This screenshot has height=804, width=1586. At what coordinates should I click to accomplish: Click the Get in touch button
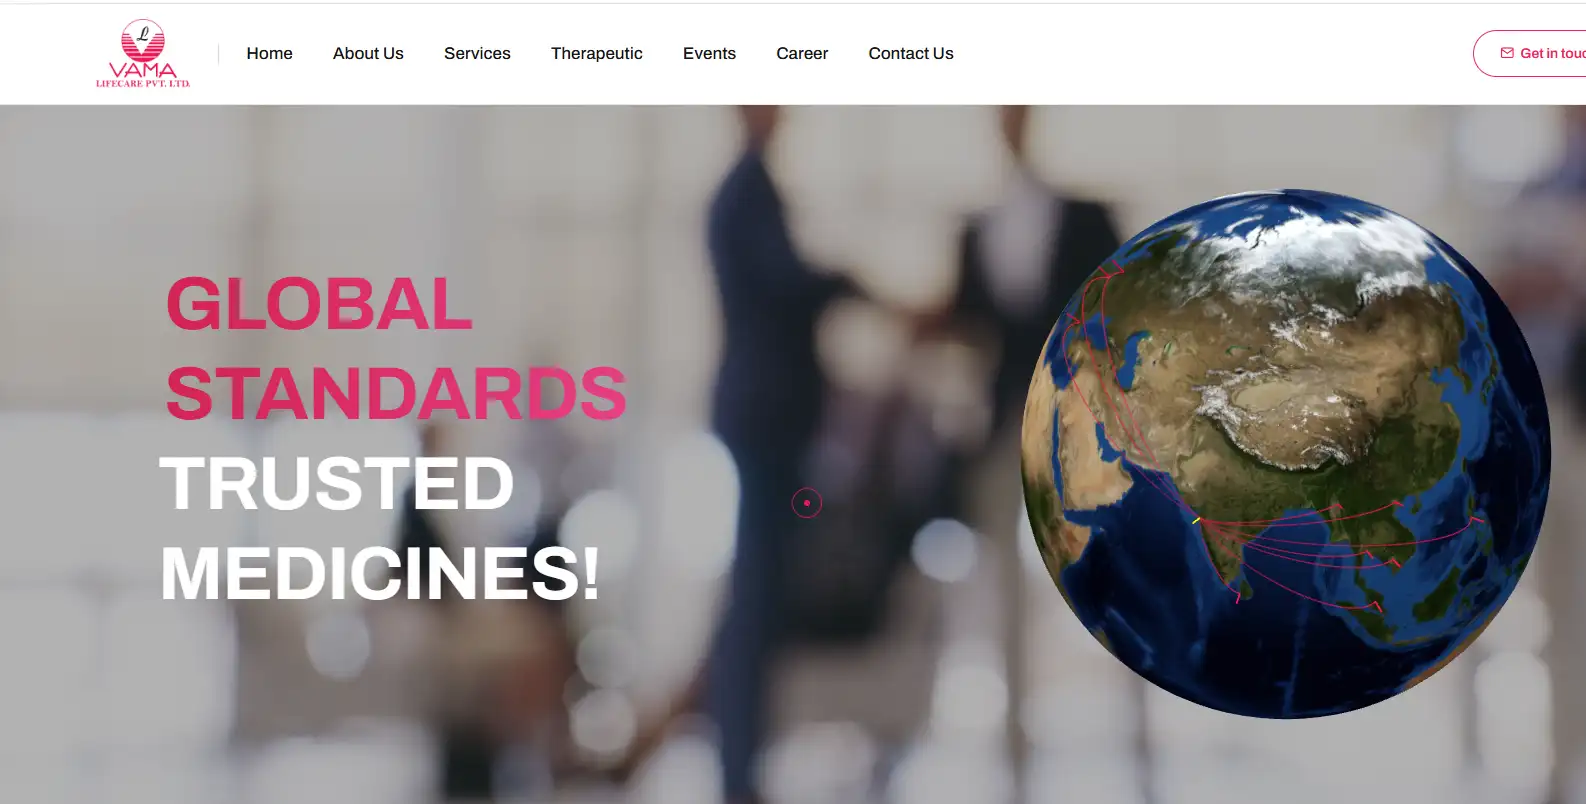[x=1530, y=54]
